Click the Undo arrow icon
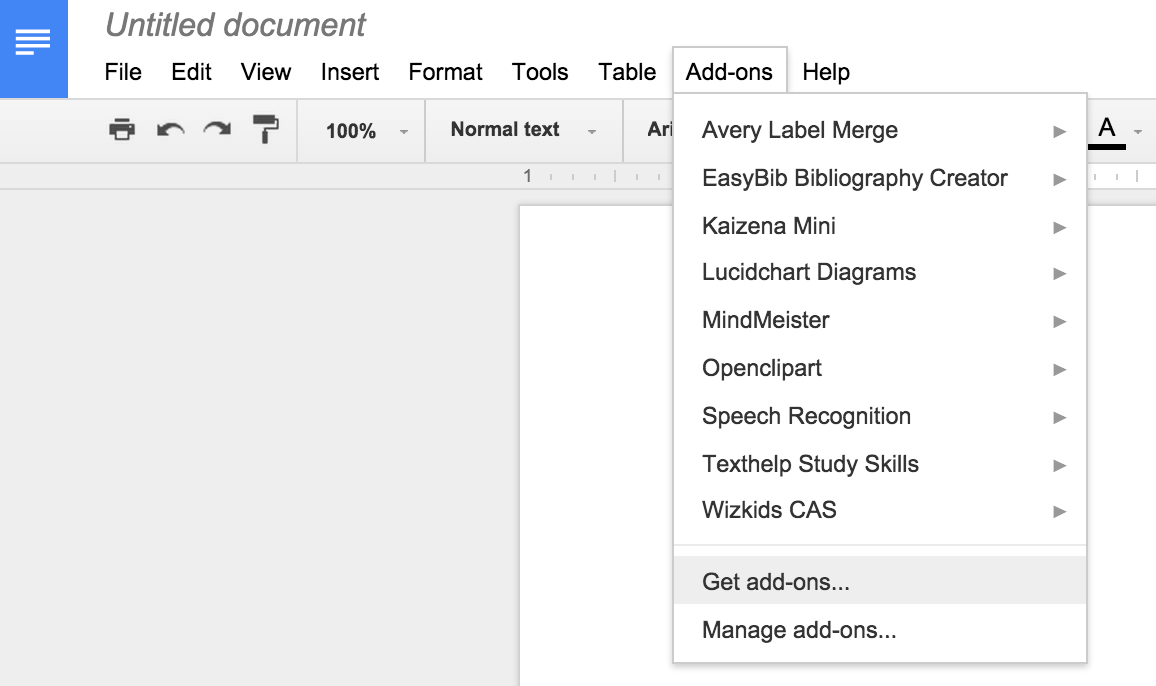This screenshot has height=686, width=1156. 170,131
